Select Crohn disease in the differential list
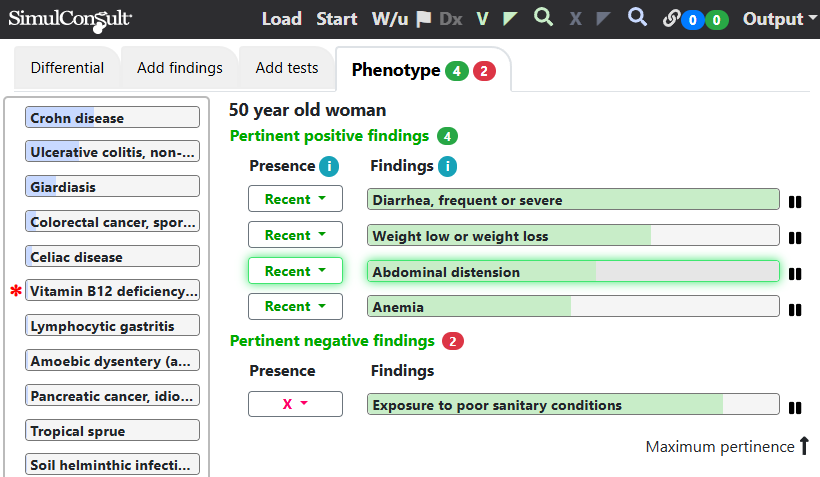The width and height of the screenshot is (820, 477). (x=113, y=118)
